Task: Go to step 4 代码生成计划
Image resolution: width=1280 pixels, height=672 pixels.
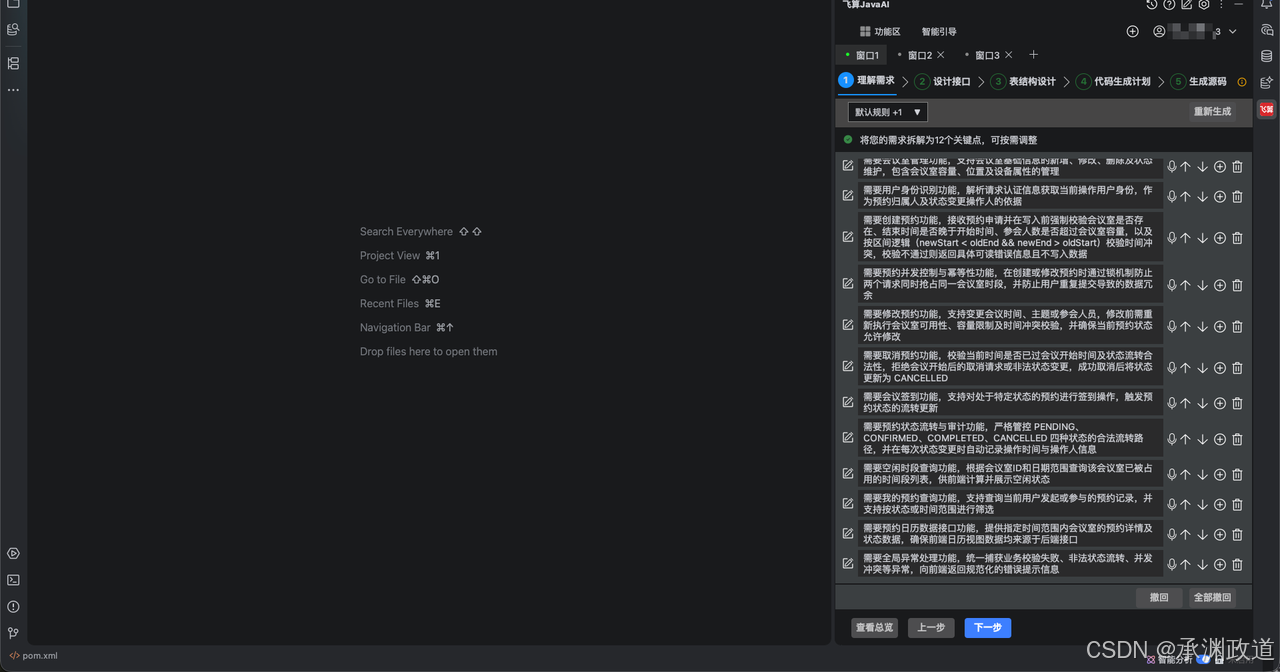Action: pyautogui.click(x=1113, y=82)
